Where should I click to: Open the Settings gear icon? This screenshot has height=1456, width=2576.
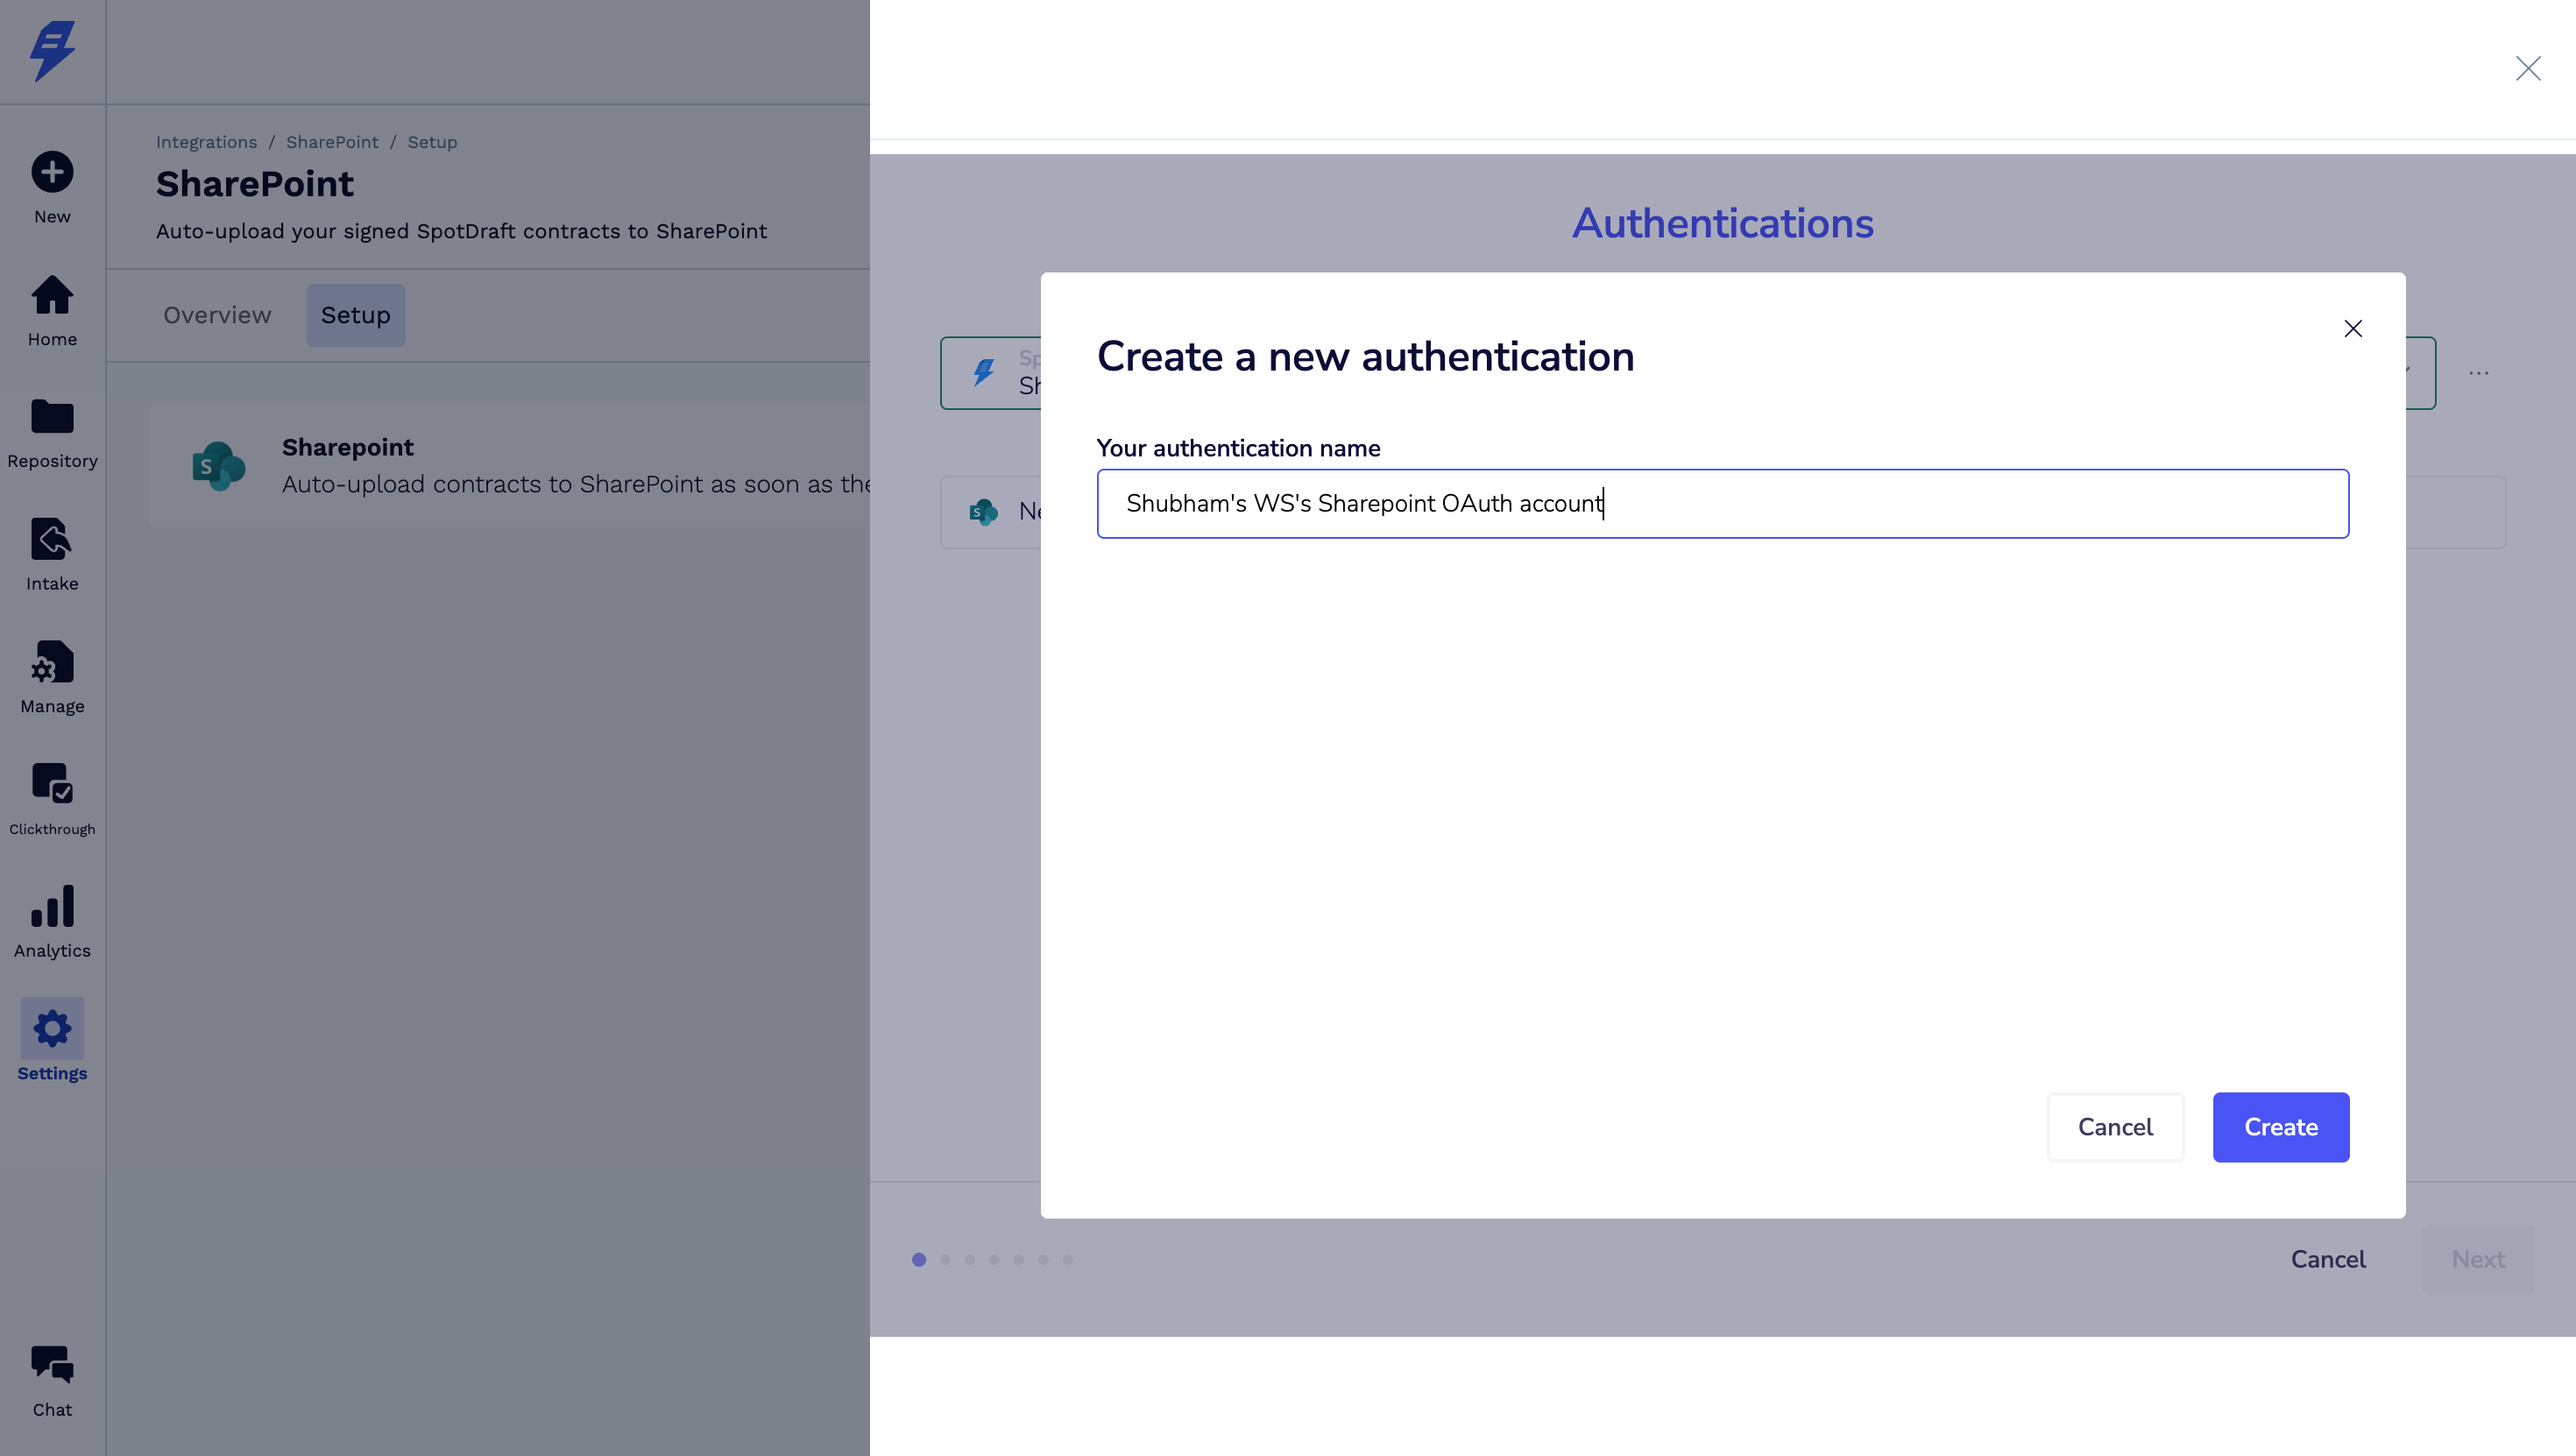[x=52, y=1029]
